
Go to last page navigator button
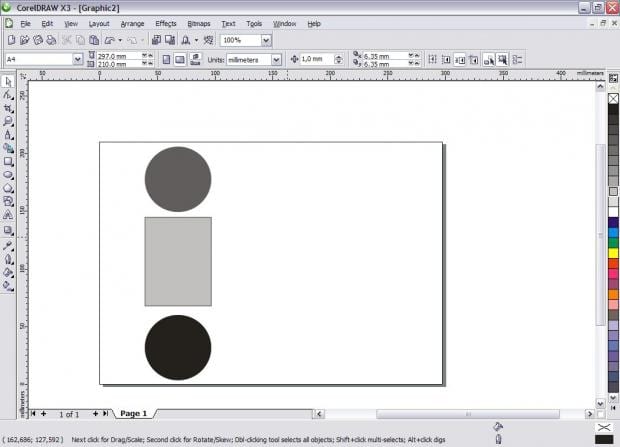[105, 413]
